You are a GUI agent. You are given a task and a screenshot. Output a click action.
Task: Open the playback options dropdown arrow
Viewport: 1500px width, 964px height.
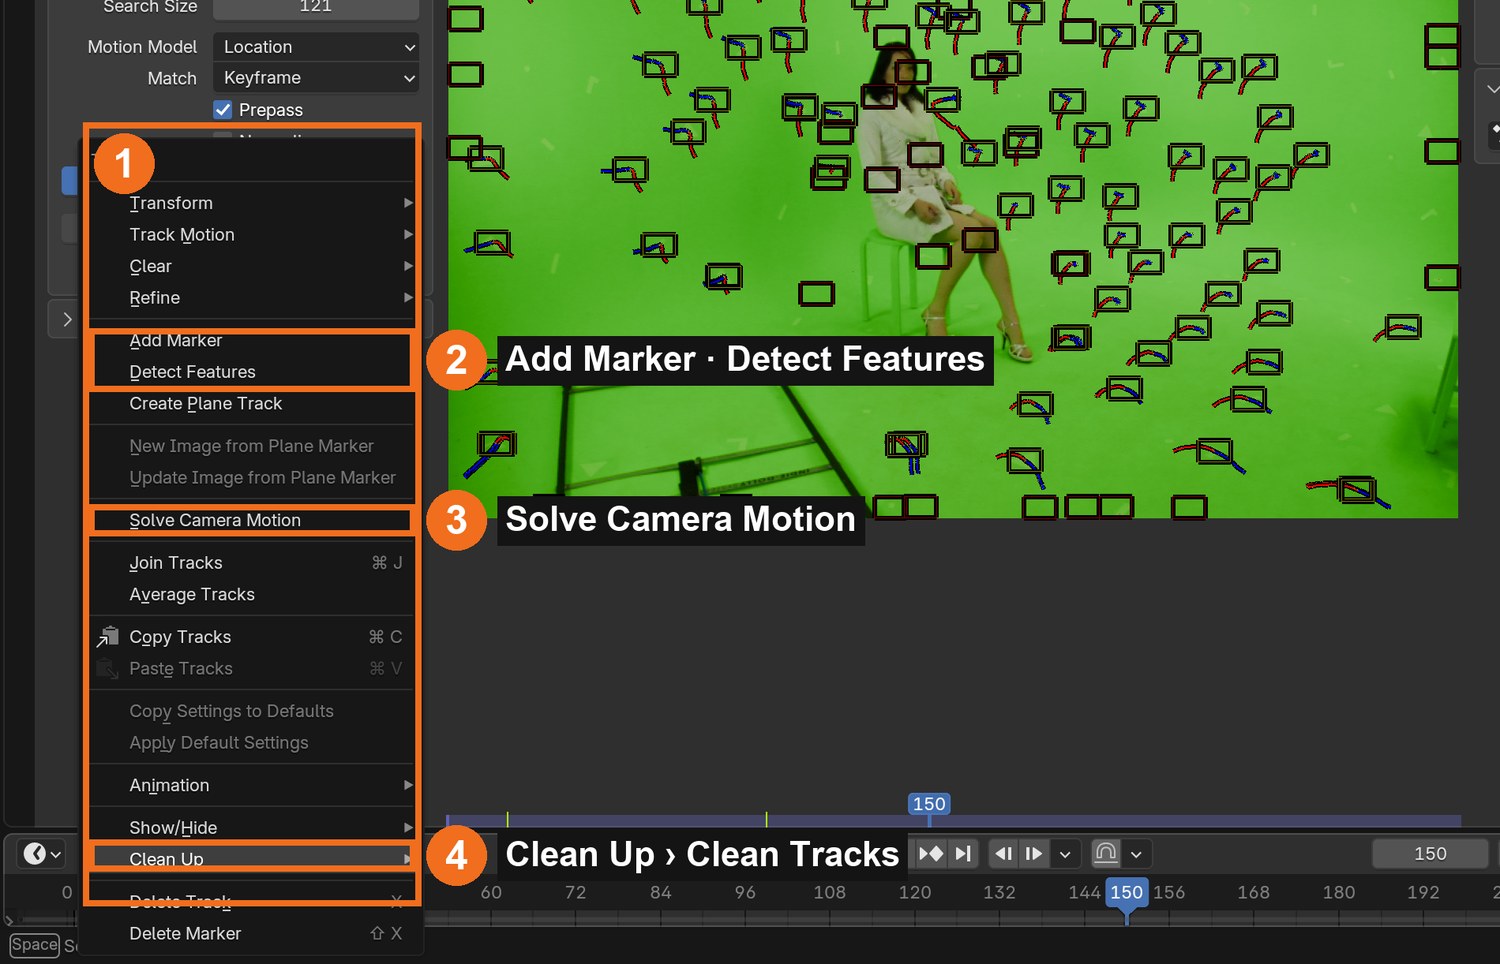pyautogui.click(x=1065, y=854)
